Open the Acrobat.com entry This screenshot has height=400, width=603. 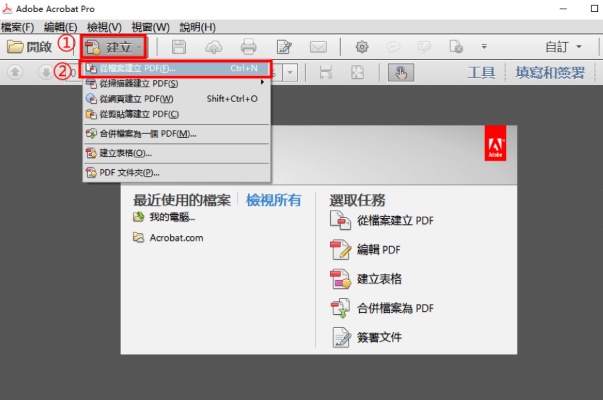[176, 238]
